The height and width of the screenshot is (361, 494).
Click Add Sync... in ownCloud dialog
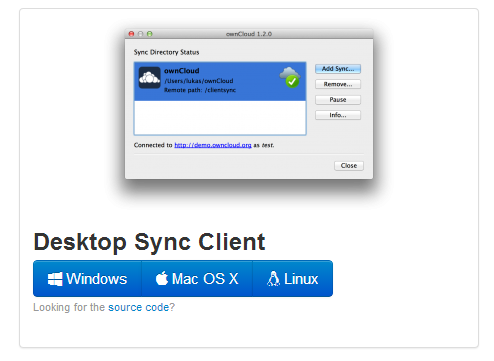click(x=338, y=69)
